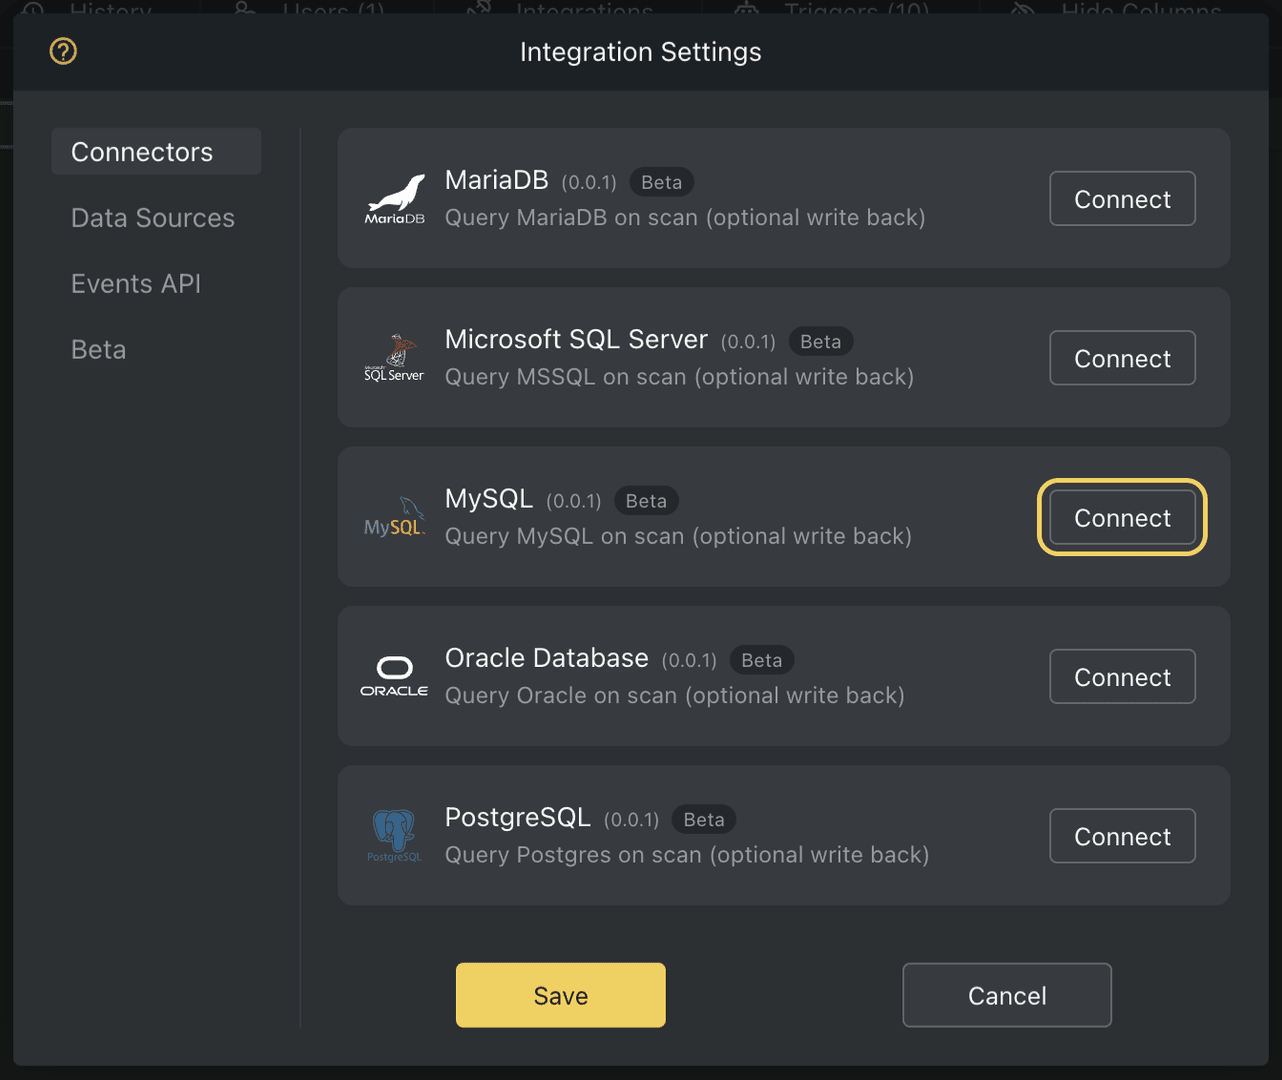Click the PostgreSQL elephant logo icon
This screenshot has height=1080, width=1282.
(394, 835)
